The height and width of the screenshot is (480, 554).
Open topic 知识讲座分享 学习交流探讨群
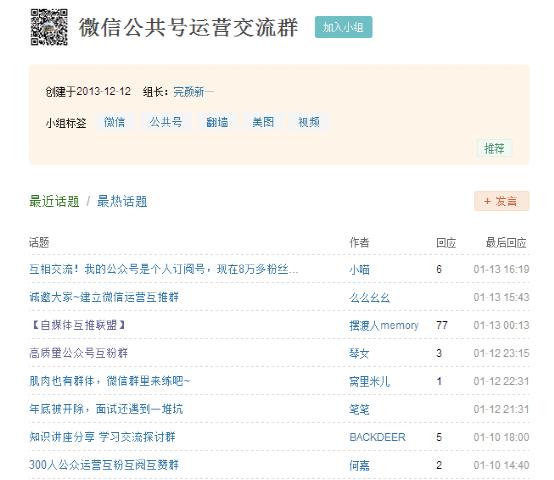click(102, 437)
